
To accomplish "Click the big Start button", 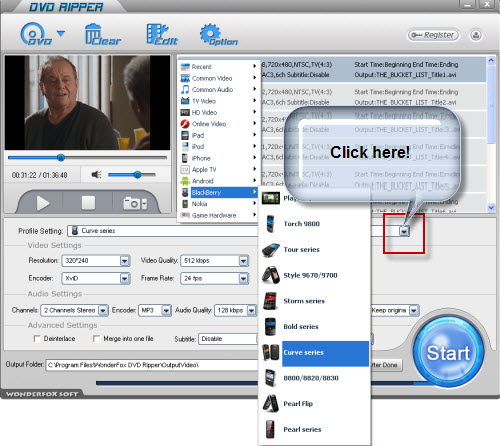I will [x=448, y=352].
